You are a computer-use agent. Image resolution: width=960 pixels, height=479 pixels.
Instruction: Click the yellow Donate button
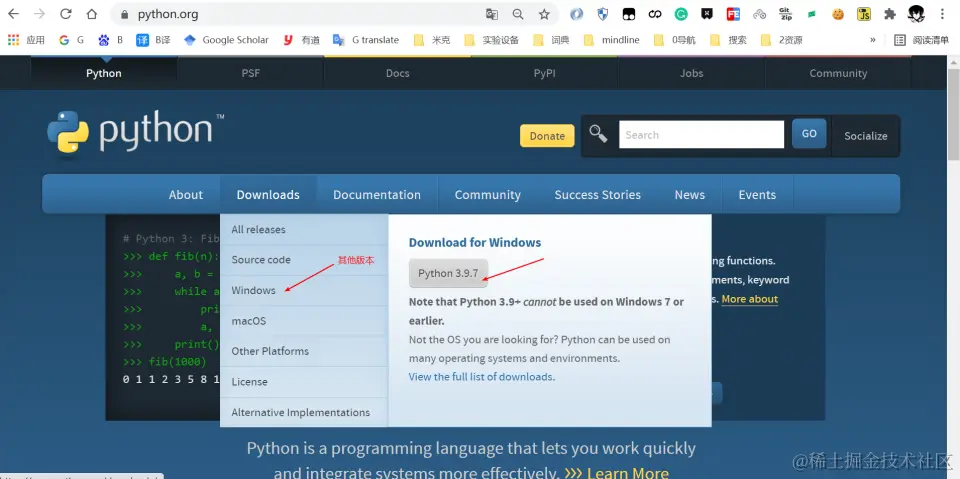click(x=547, y=136)
